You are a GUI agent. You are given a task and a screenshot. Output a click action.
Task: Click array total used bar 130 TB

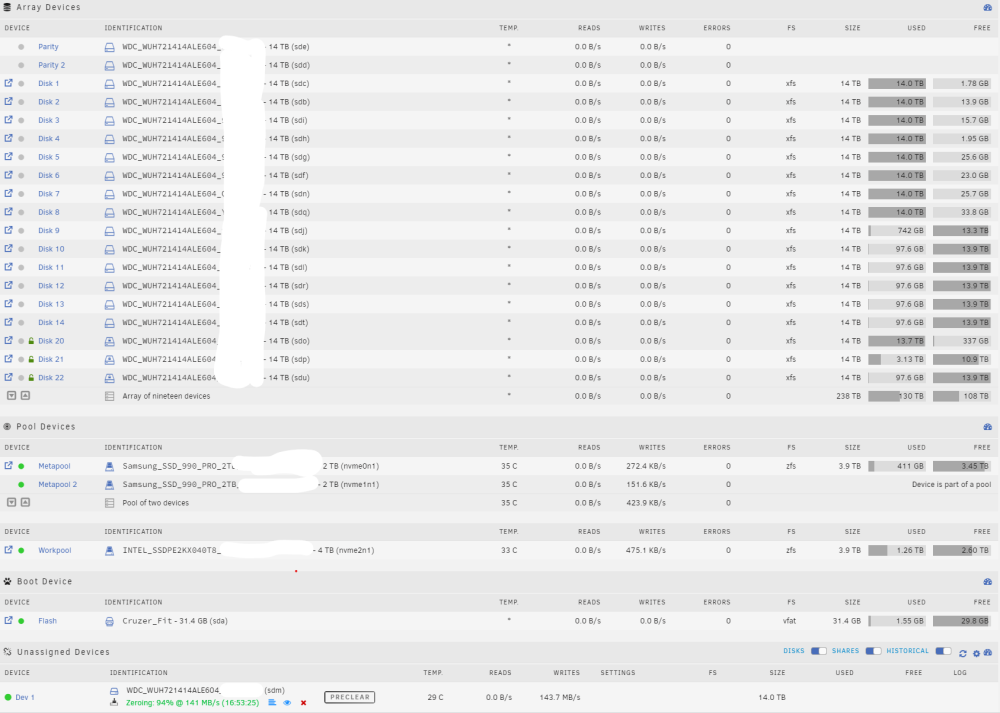point(897,397)
